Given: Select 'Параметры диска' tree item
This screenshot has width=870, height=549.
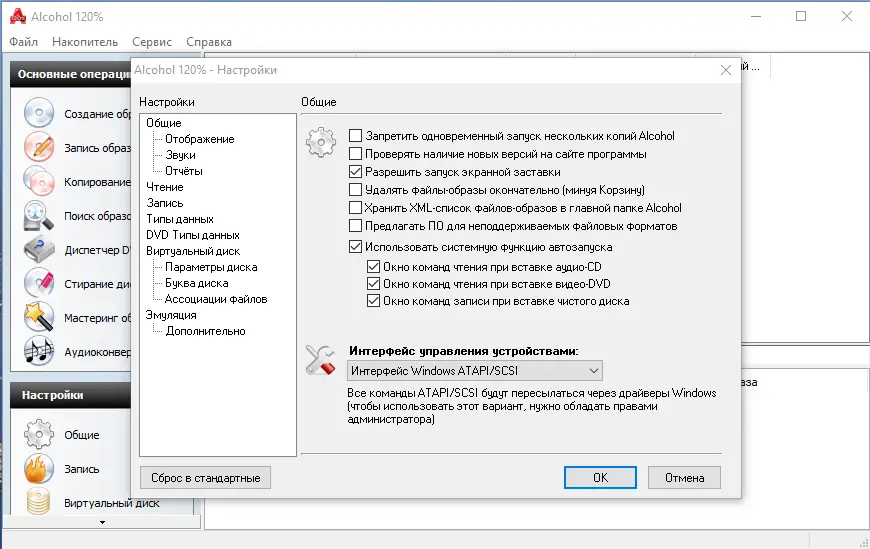Looking at the screenshot, I should 211,267.
